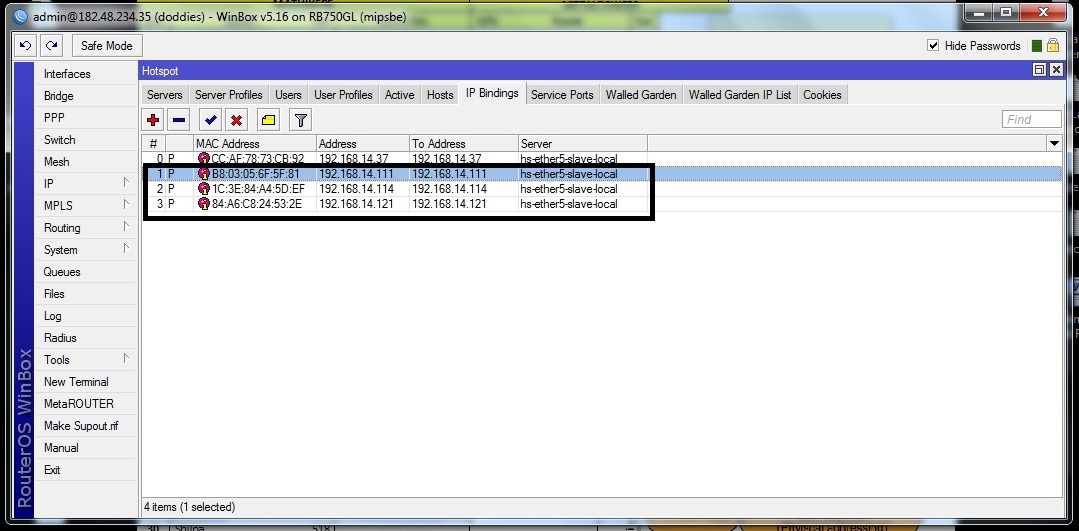Viewport: 1079px width, 531px height.
Task: Click the # column header
Action: tap(154, 144)
